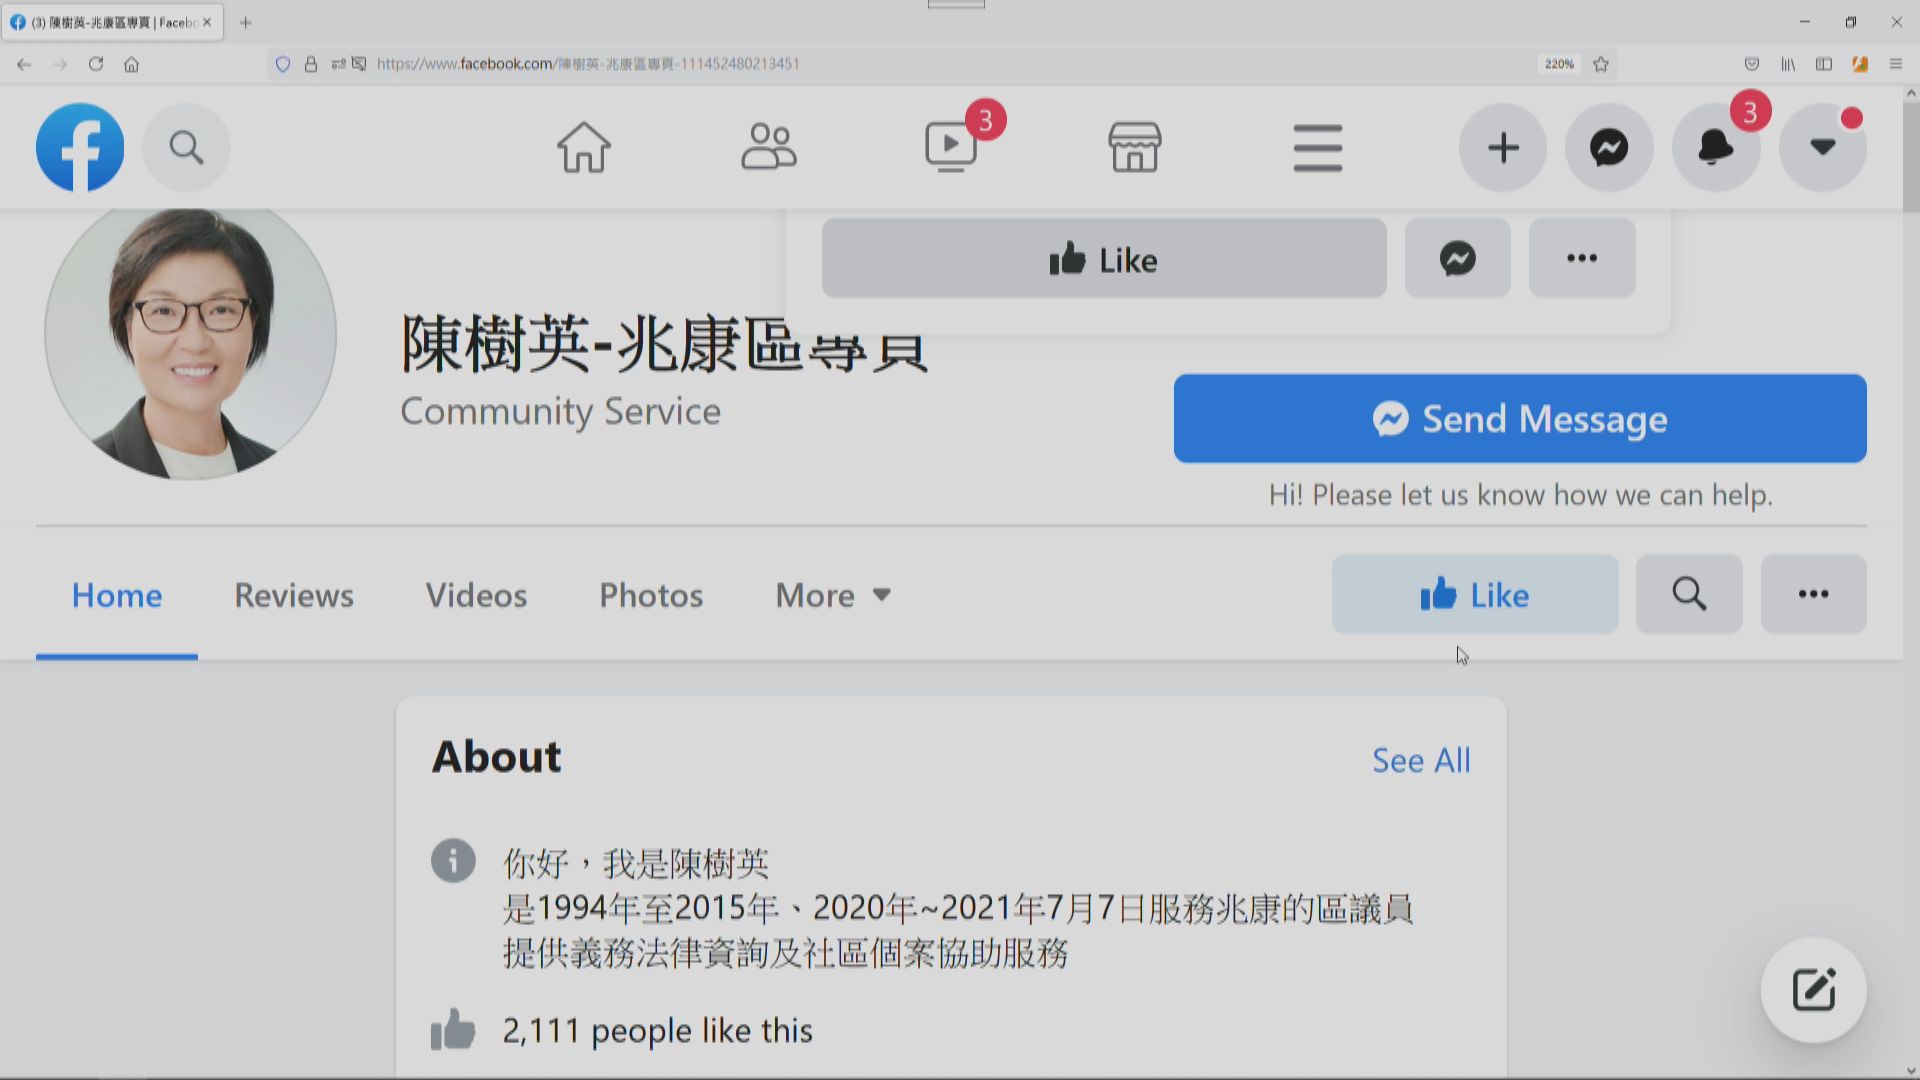The width and height of the screenshot is (1920, 1080).
Task: Open the Facebook home feed icon
Action: (583, 147)
